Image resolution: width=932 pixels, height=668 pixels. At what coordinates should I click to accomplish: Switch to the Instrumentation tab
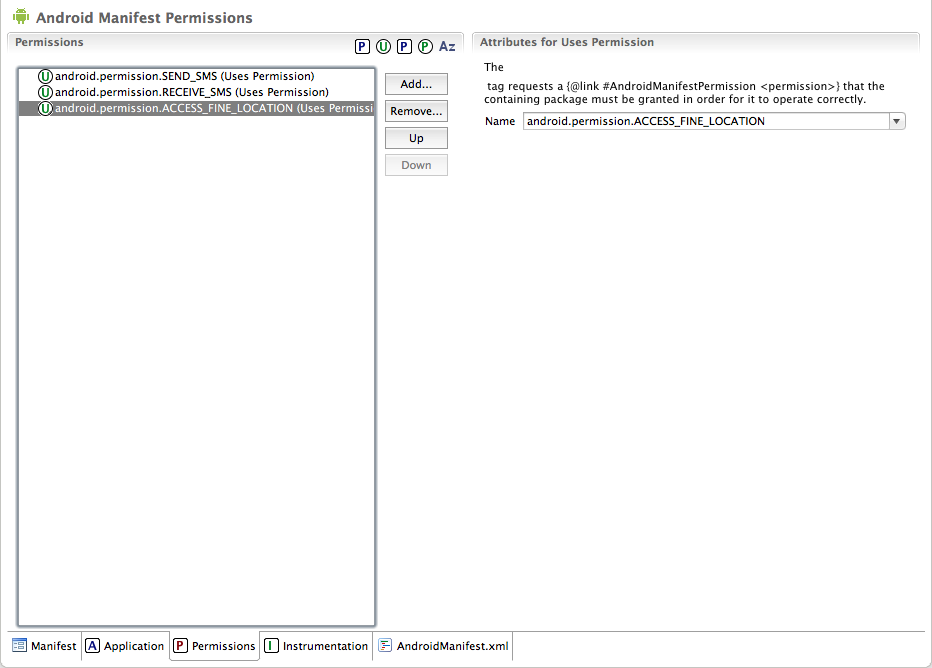tap(316, 645)
